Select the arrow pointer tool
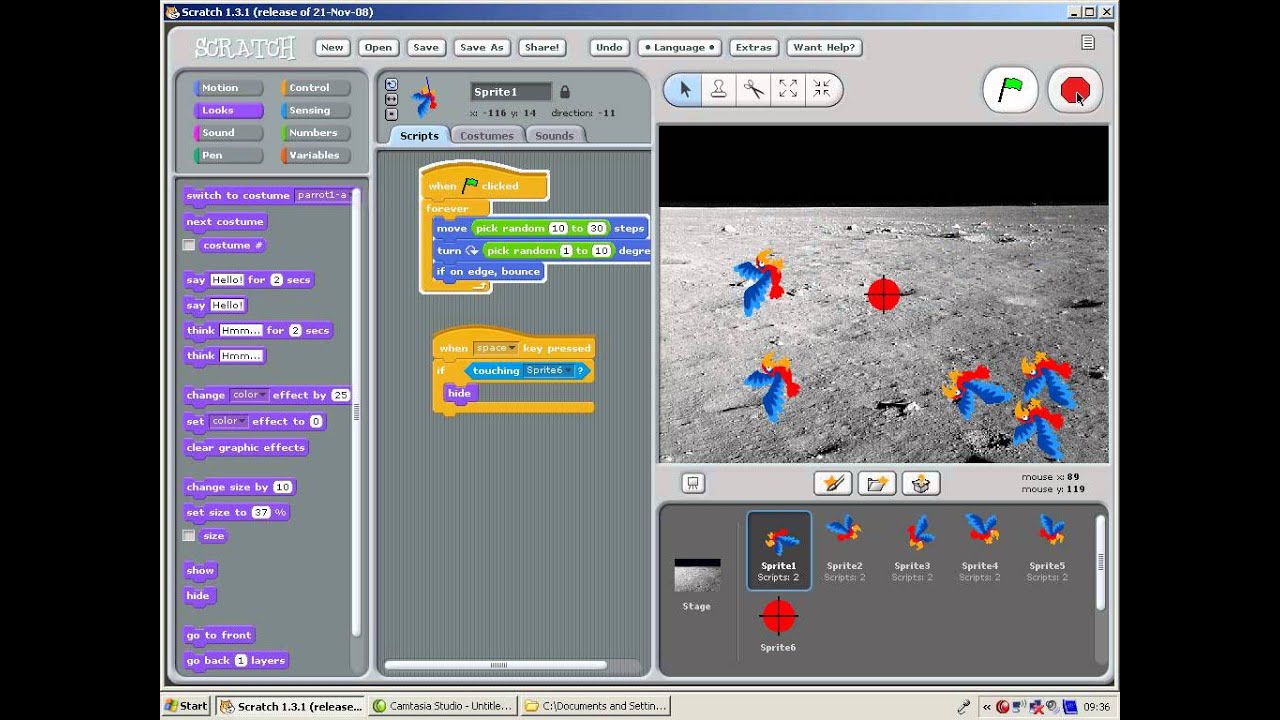This screenshot has height=720, width=1280. click(685, 89)
